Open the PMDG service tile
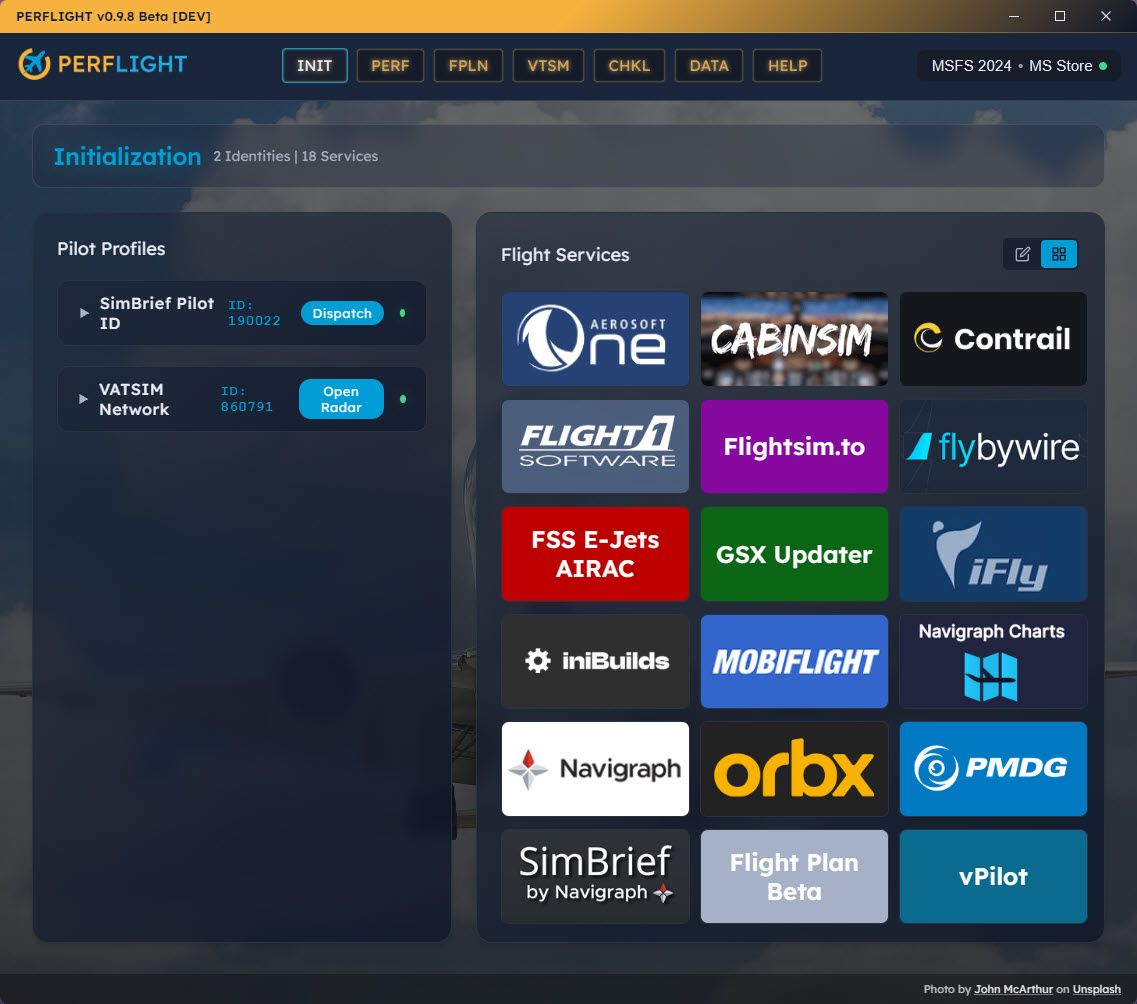 tap(993, 769)
